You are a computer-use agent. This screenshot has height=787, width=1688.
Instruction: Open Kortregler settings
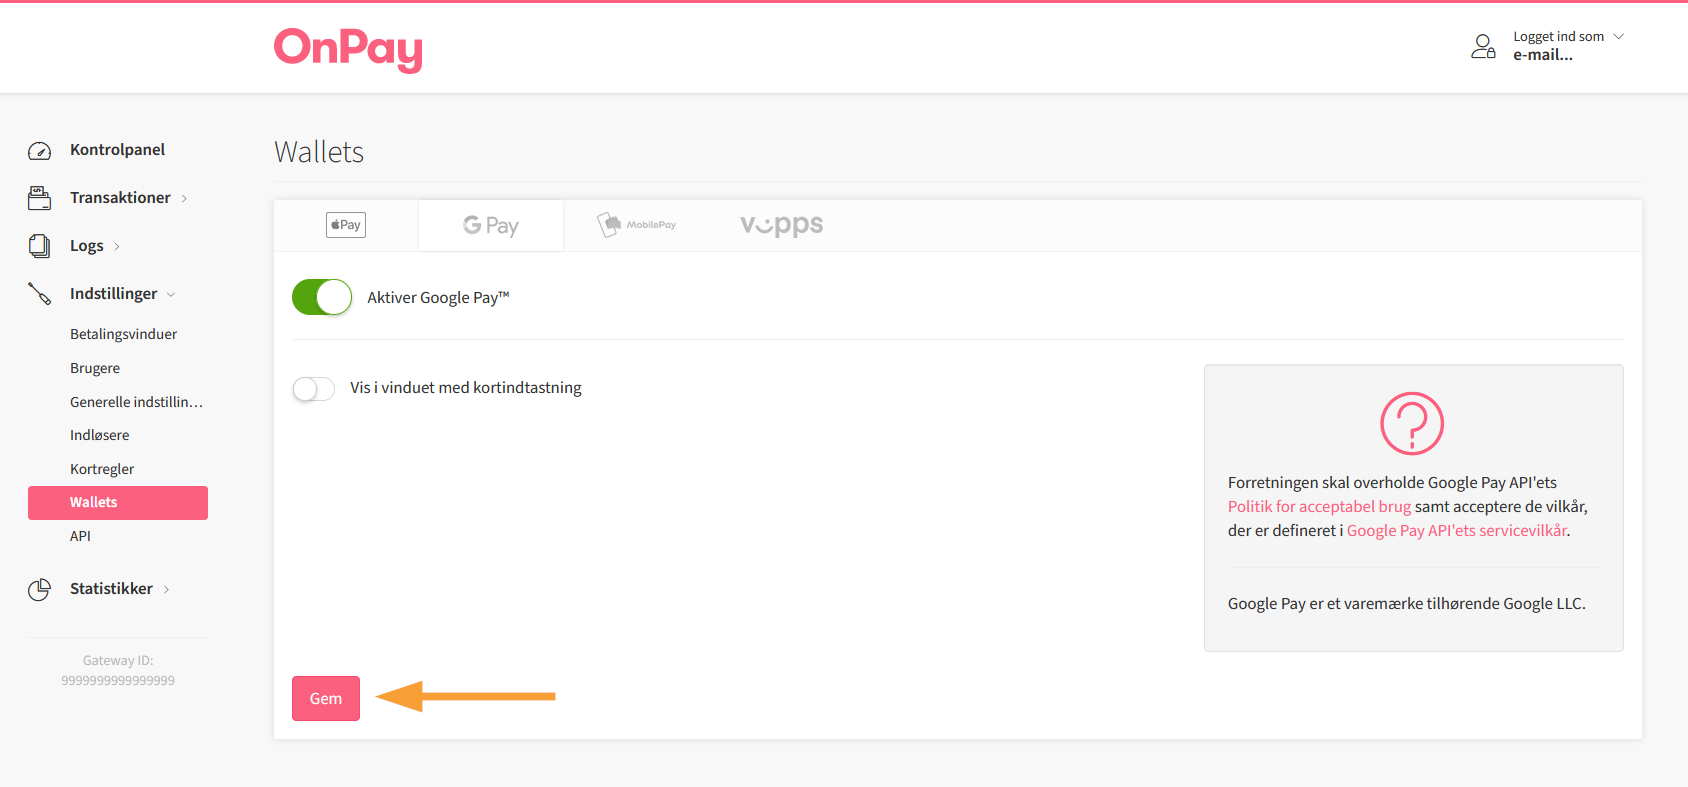click(x=102, y=469)
